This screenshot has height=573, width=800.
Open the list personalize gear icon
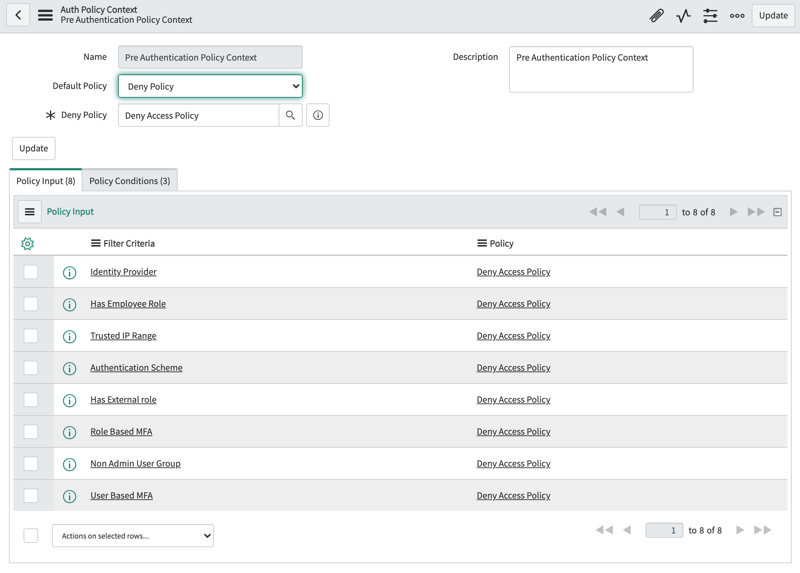coord(28,244)
